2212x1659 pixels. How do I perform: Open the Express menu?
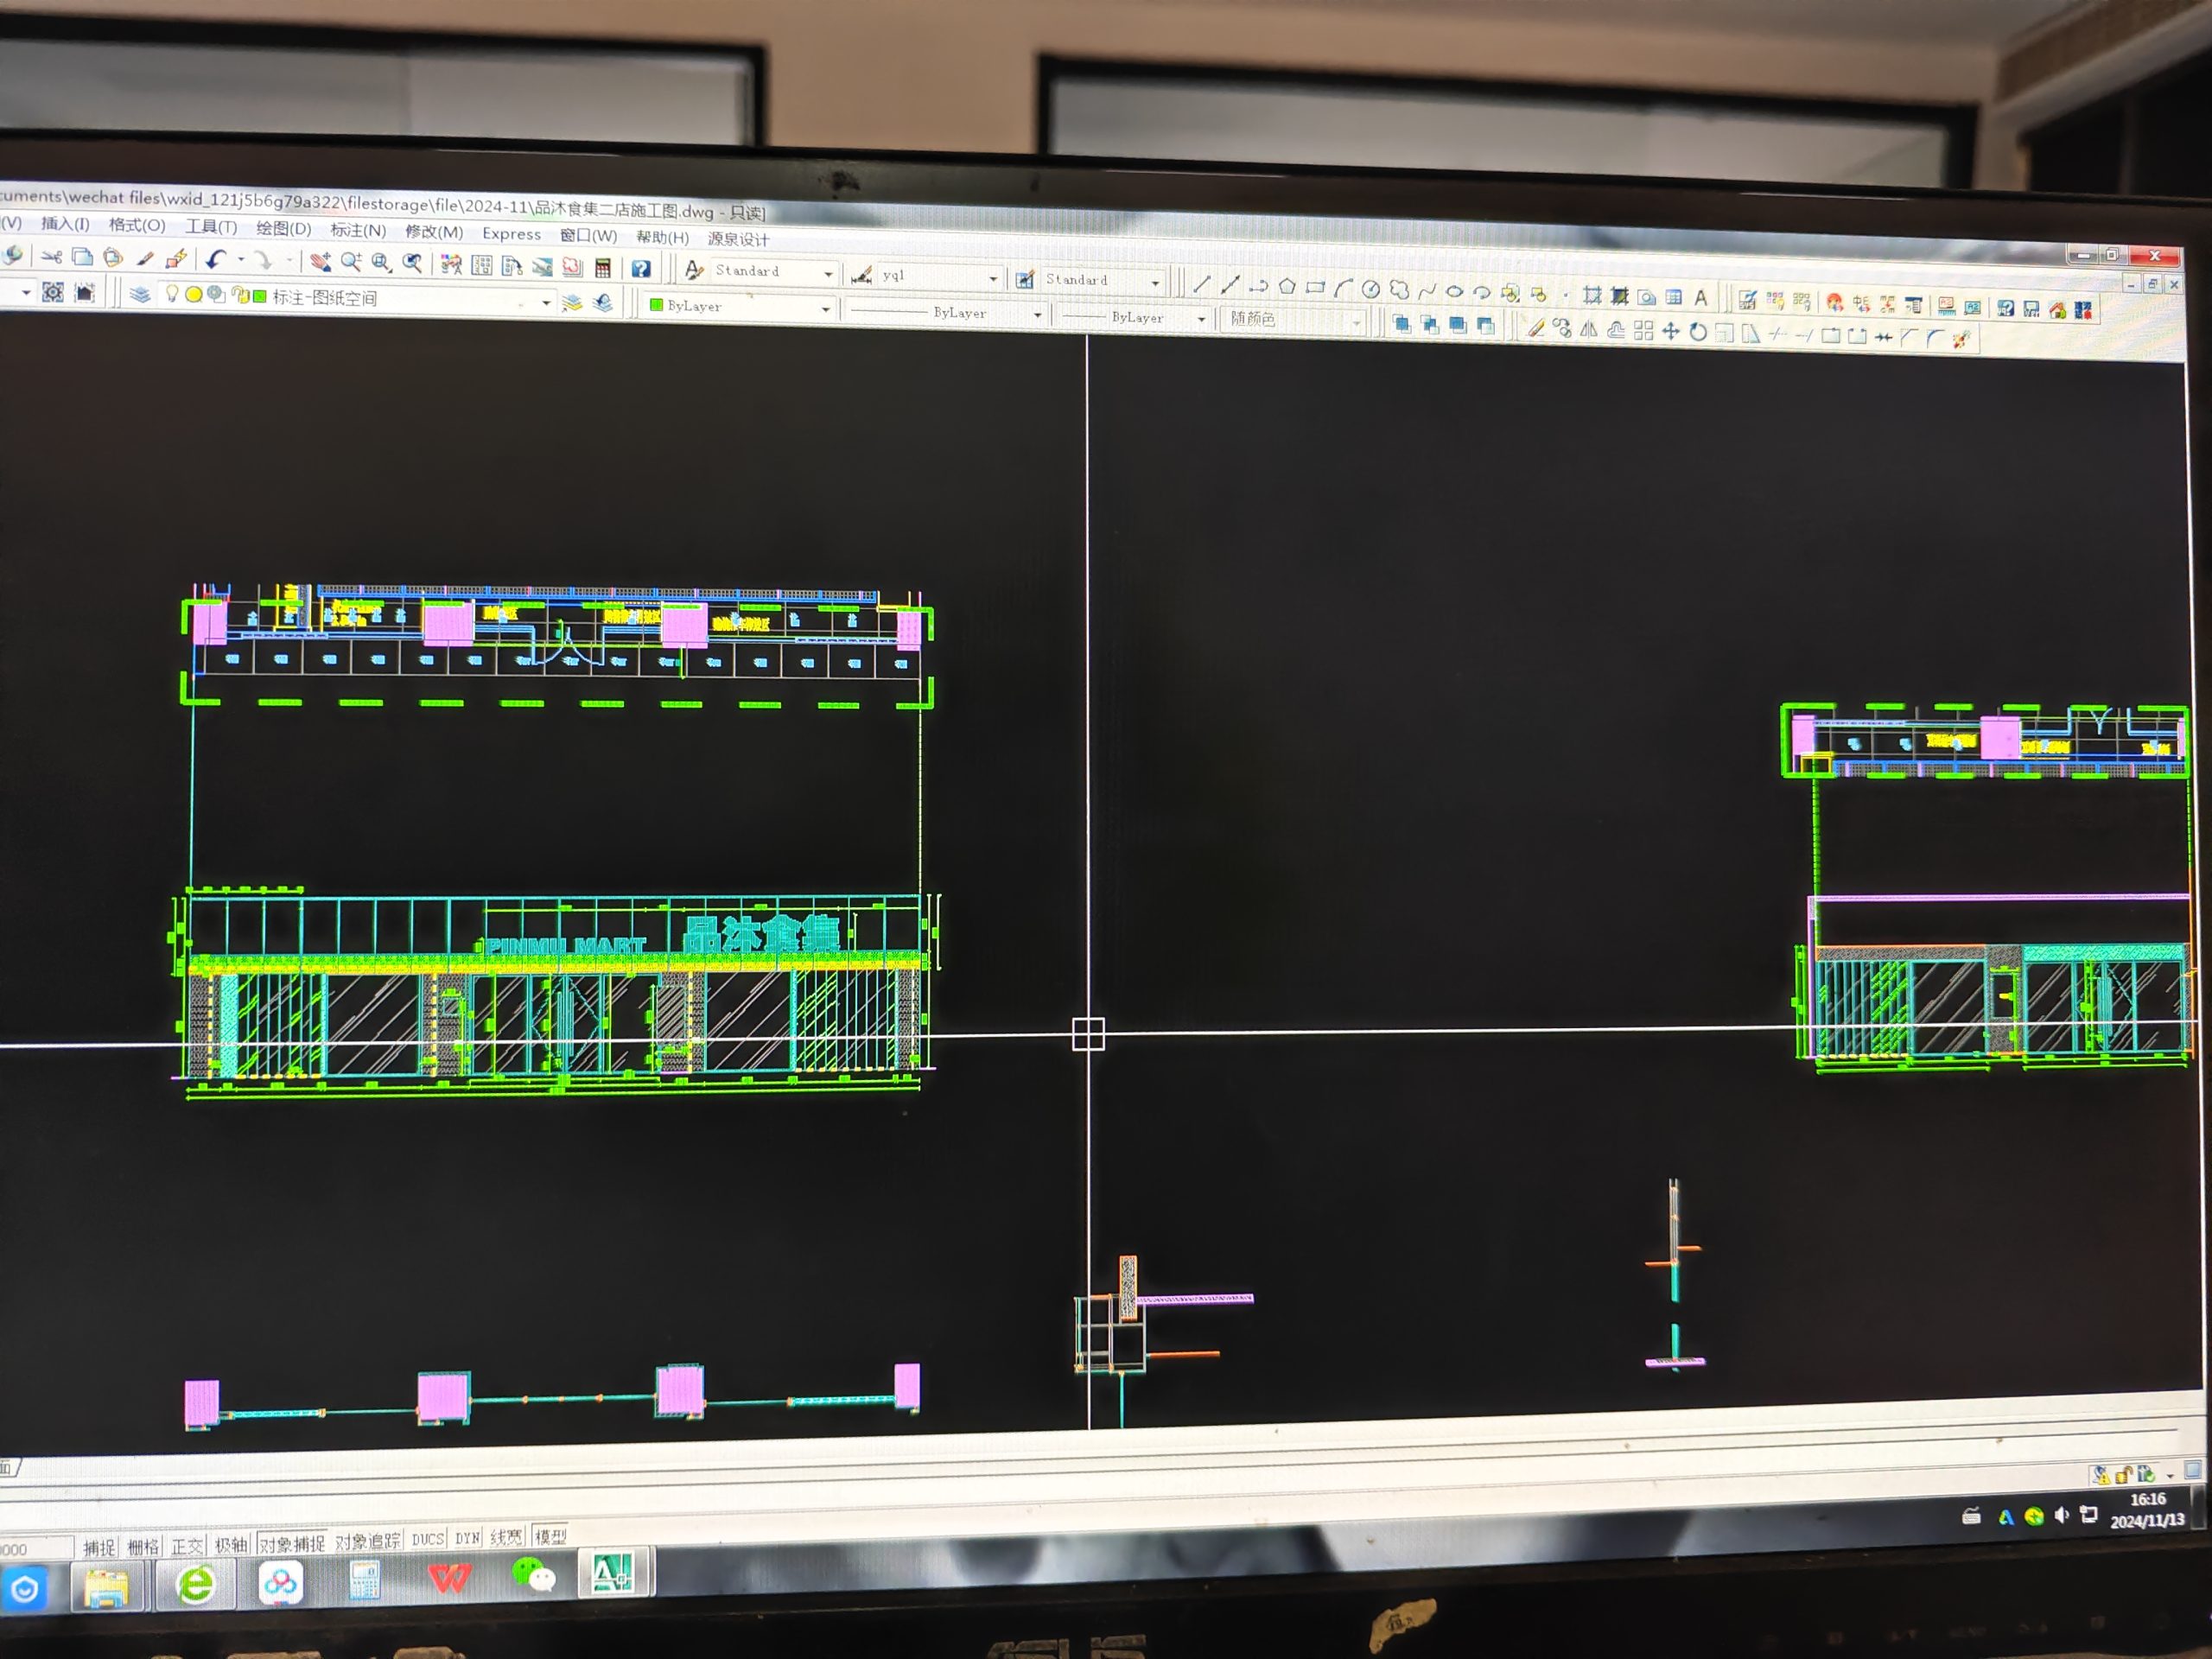tap(511, 234)
